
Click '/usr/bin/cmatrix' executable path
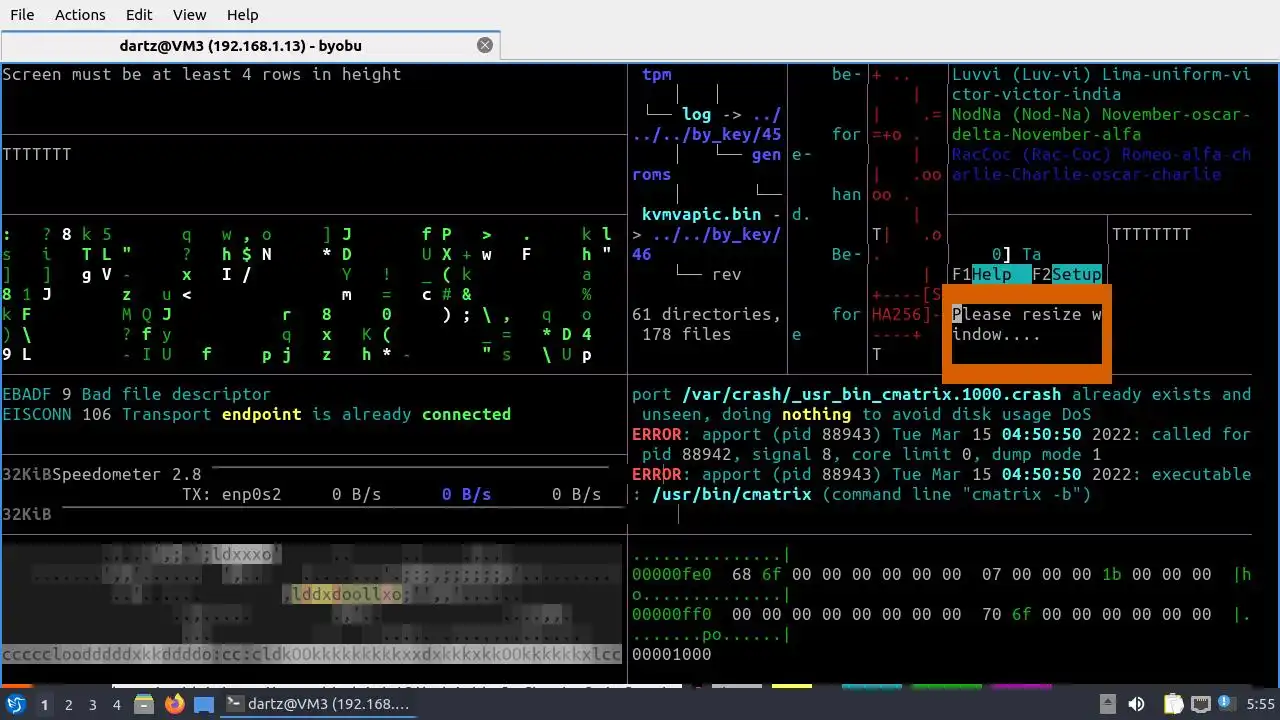(731, 494)
